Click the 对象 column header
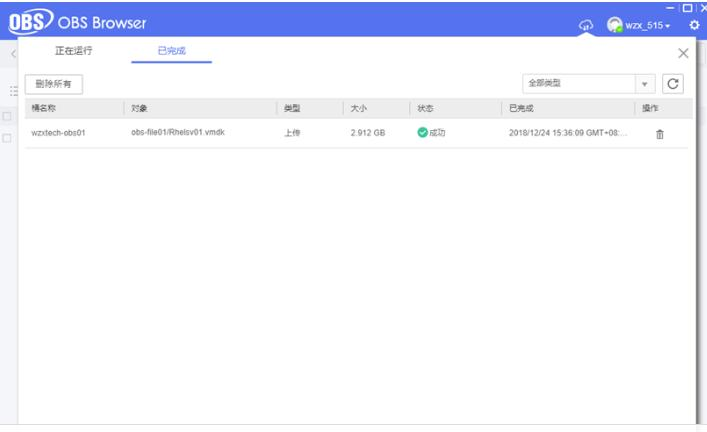 coord(139,108)
